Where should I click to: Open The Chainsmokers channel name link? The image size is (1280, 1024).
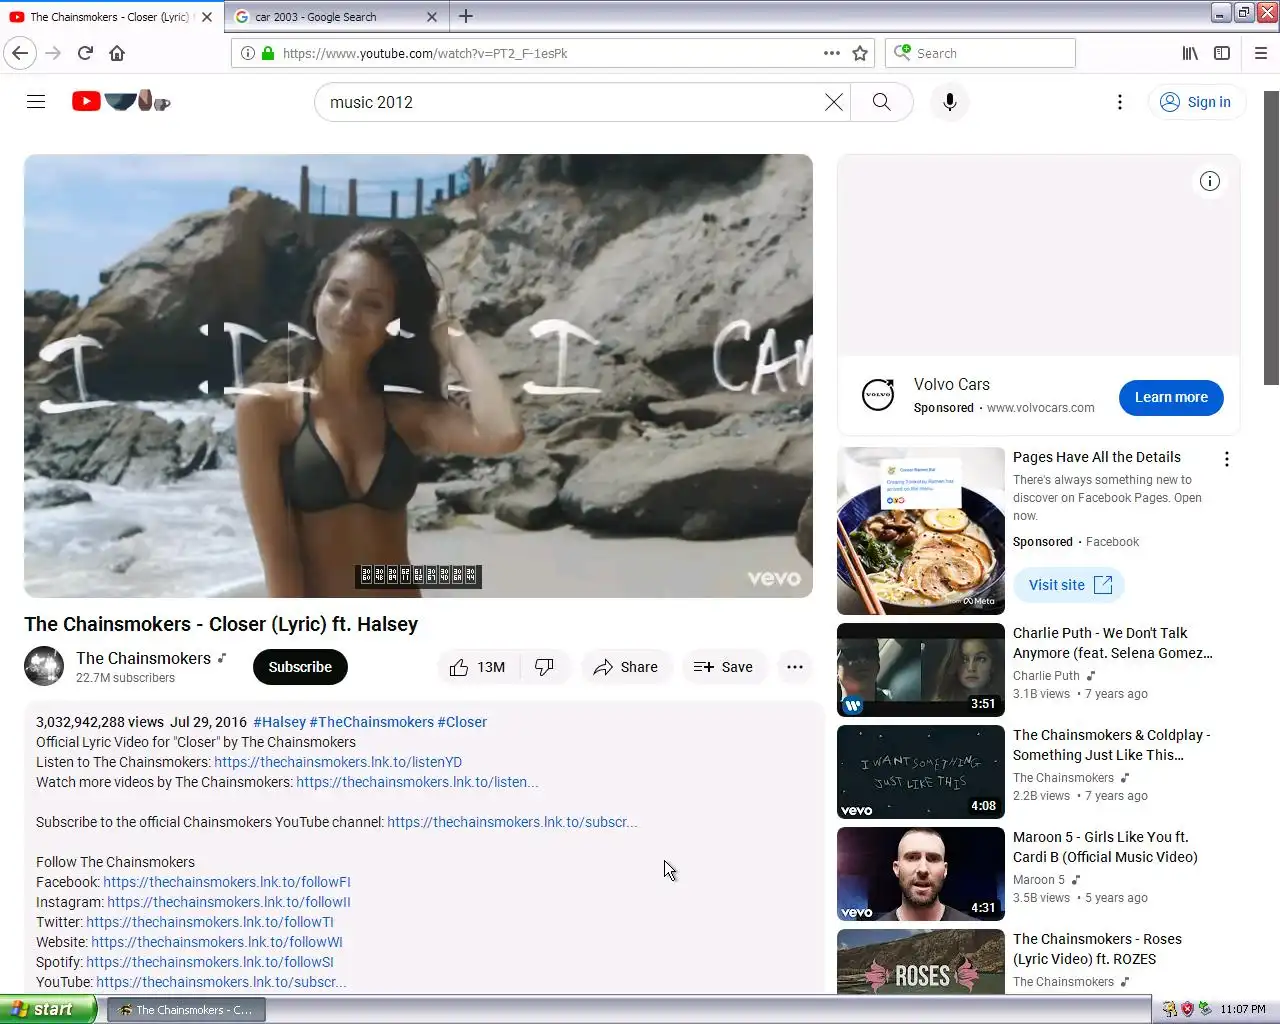(x=143, y=658)
